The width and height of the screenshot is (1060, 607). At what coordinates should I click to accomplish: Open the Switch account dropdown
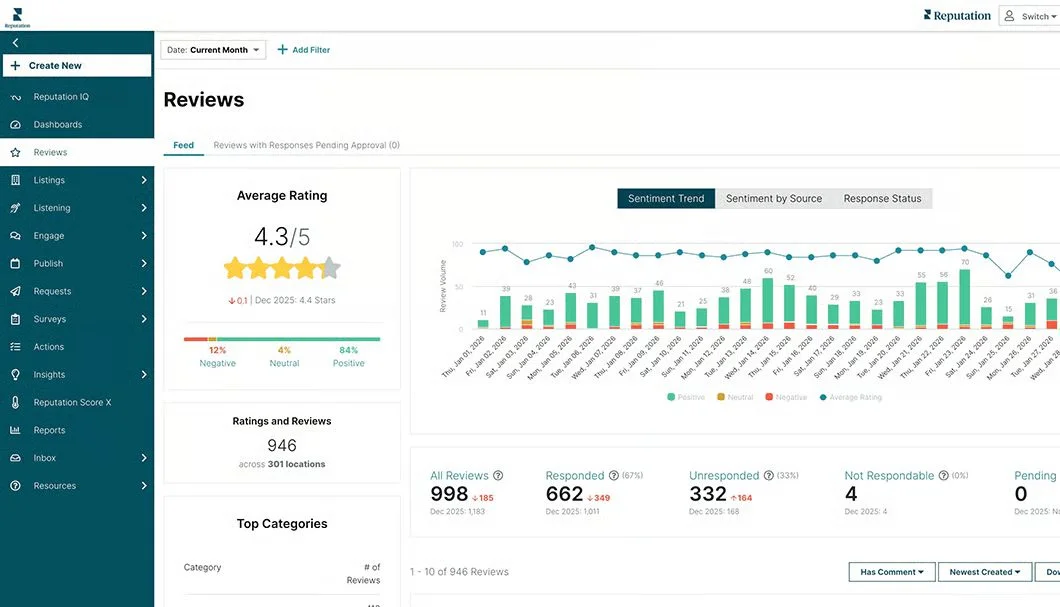coord(1029,16)
